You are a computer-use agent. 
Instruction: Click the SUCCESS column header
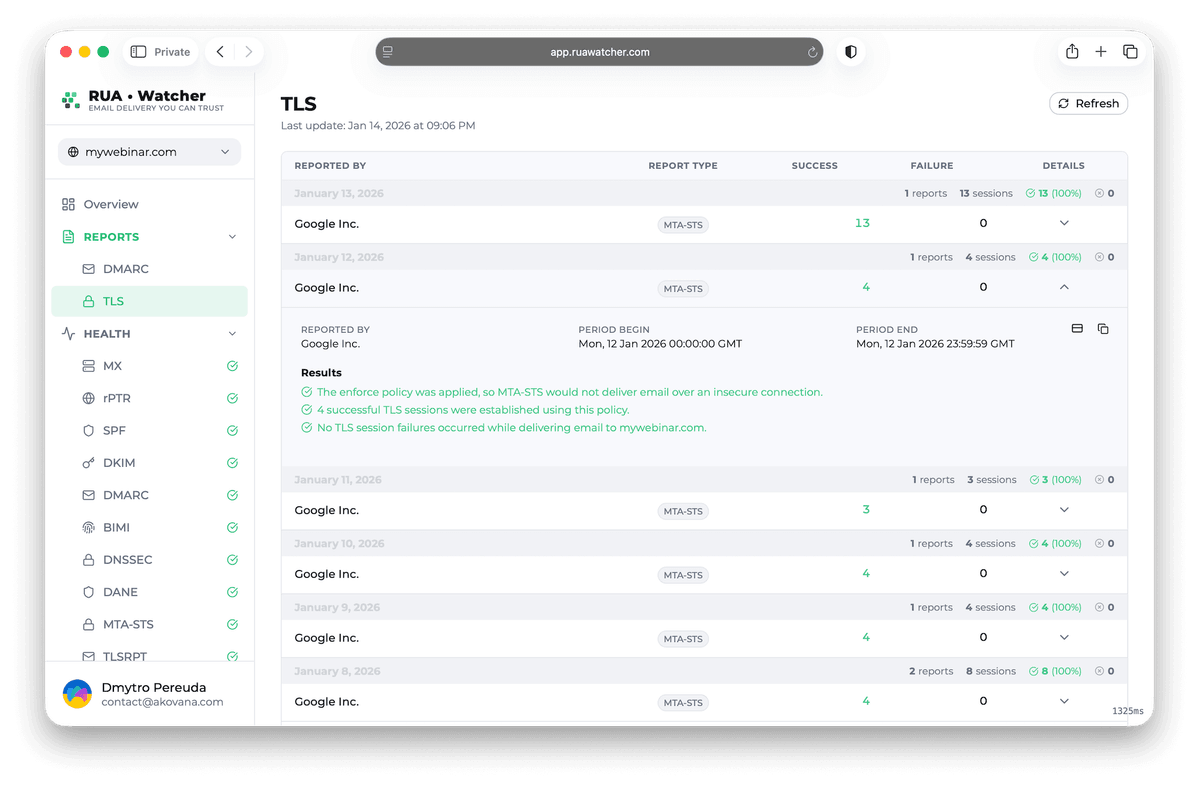(814, 165)
